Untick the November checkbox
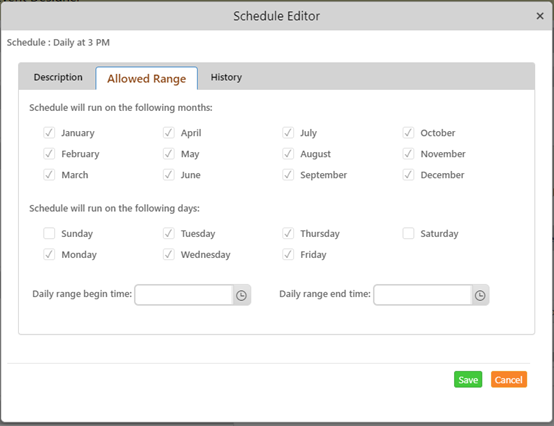Image resolution: width=554 pixels, height=426 pixels. pyautogui.click(x=408, y=154)
